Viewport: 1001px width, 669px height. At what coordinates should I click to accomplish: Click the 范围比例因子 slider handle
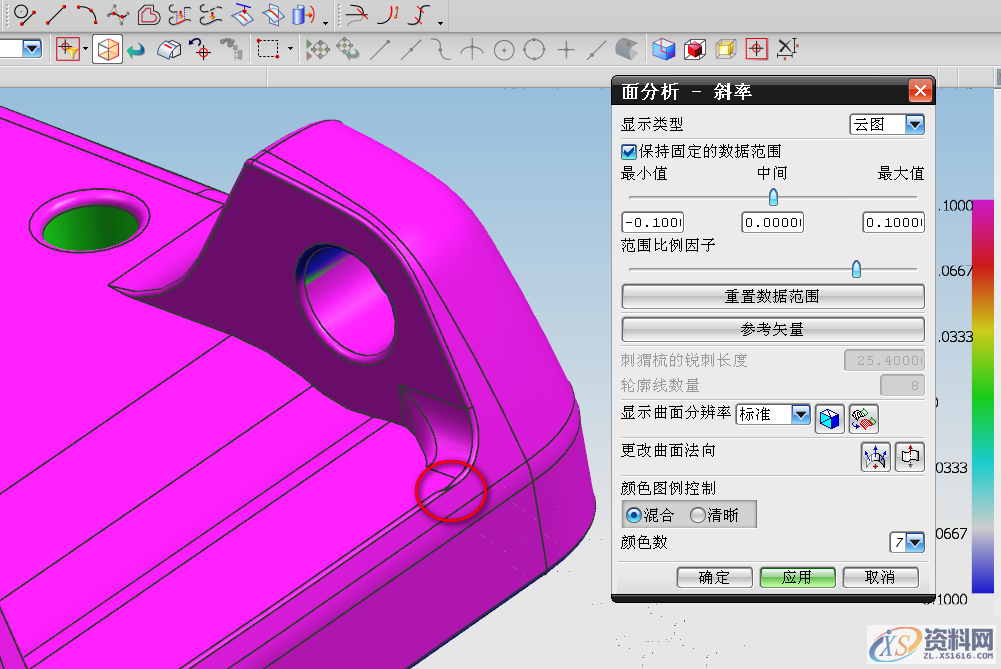click(856, 269)
